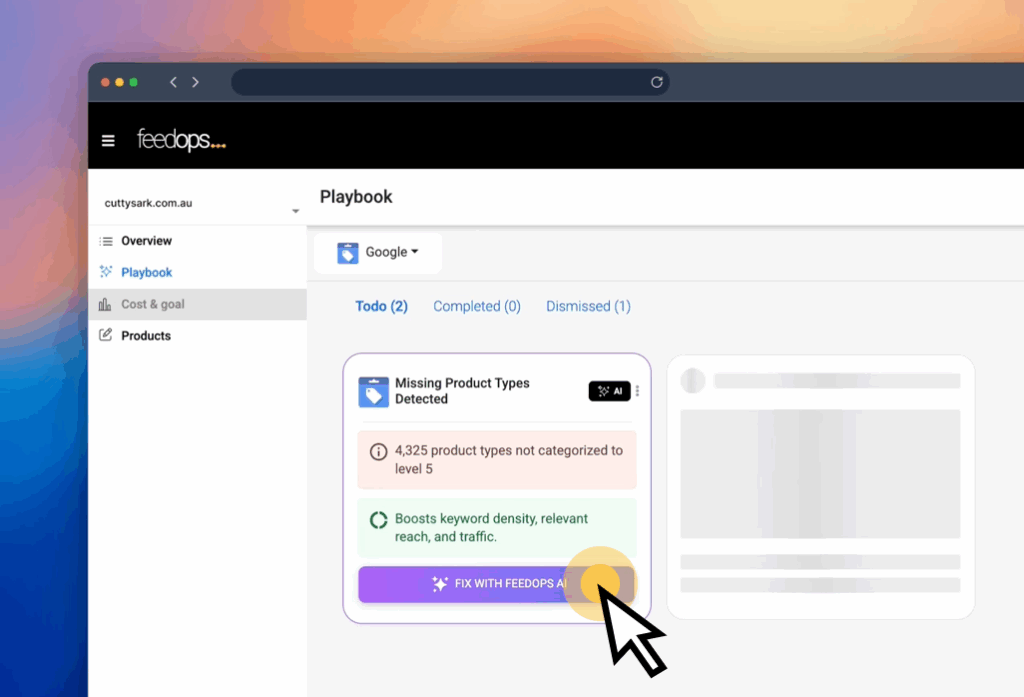Go back with the browser back arrow
The height and width of the screenshot is (697, 1024).
pyautogui.click(x=173, y=82)
